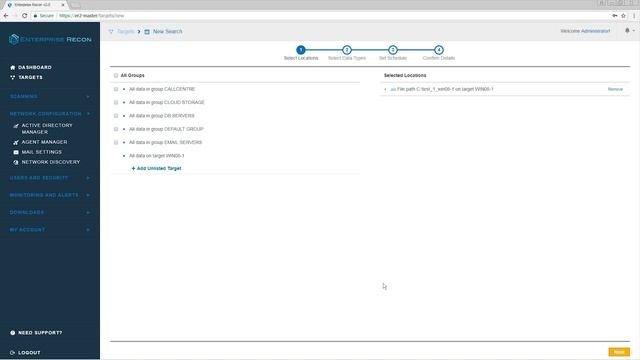Open the notifications bell icon

pos(627,31)
